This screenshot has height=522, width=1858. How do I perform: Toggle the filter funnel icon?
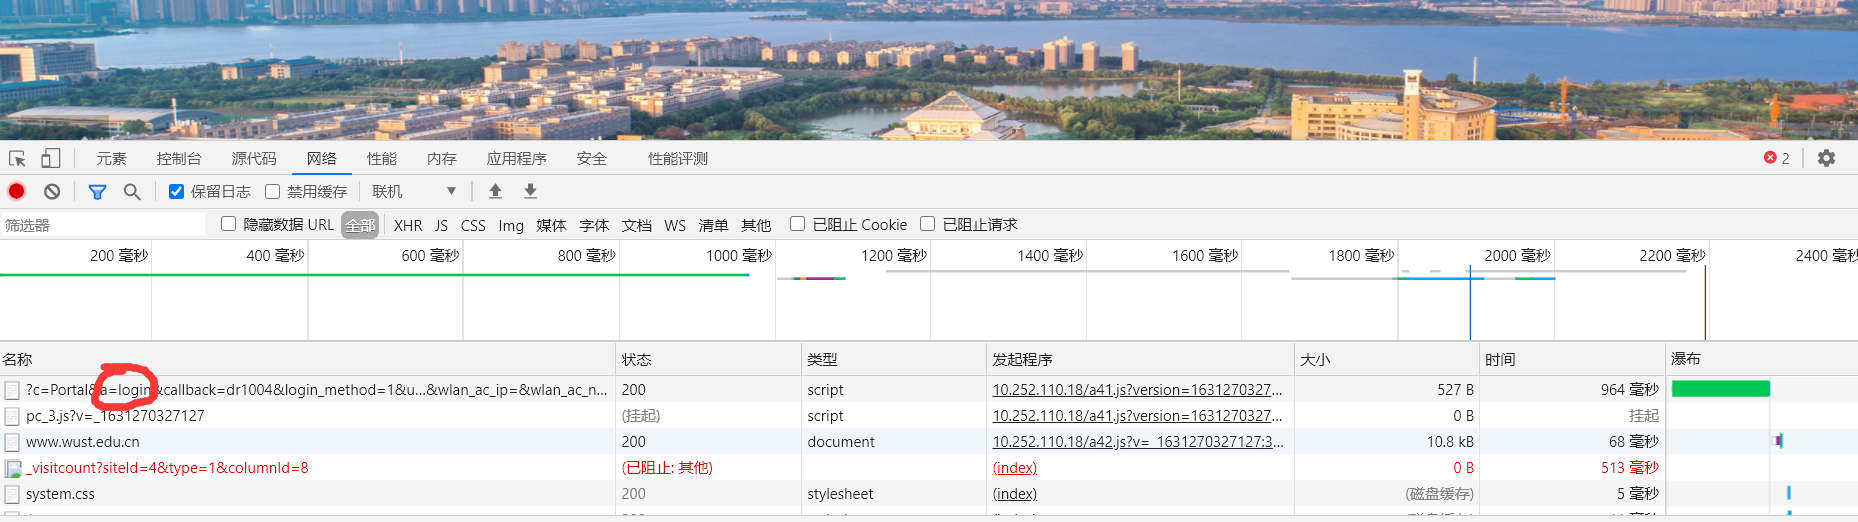tap(97, 191)
